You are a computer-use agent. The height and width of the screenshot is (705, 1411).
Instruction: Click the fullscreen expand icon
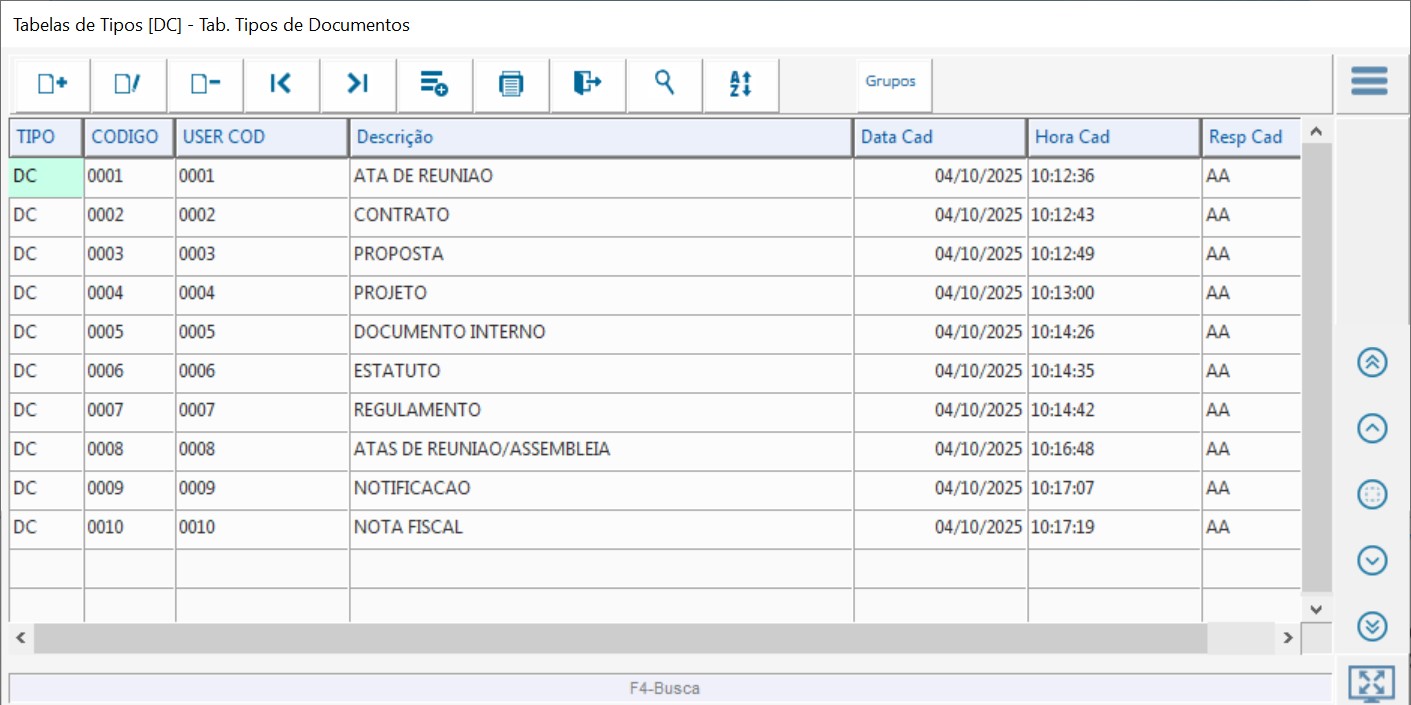tap(1372, 684)
